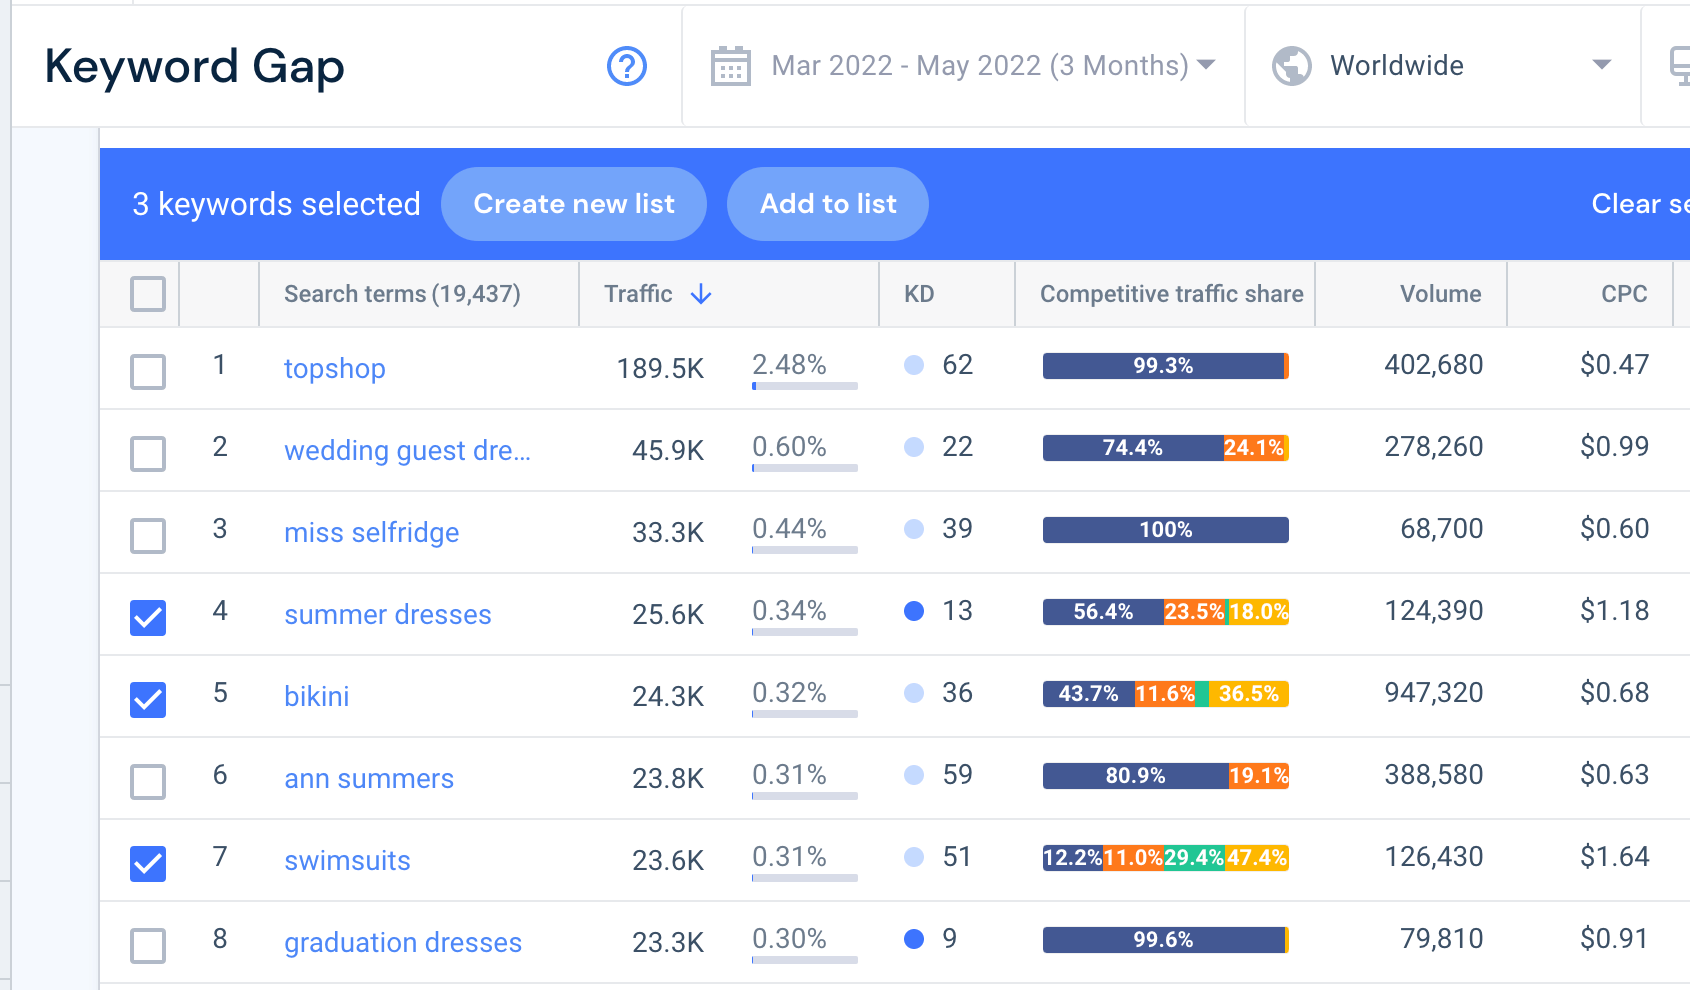
Task: Click the calendar icon by date range
Action: (x=731, y=66)
